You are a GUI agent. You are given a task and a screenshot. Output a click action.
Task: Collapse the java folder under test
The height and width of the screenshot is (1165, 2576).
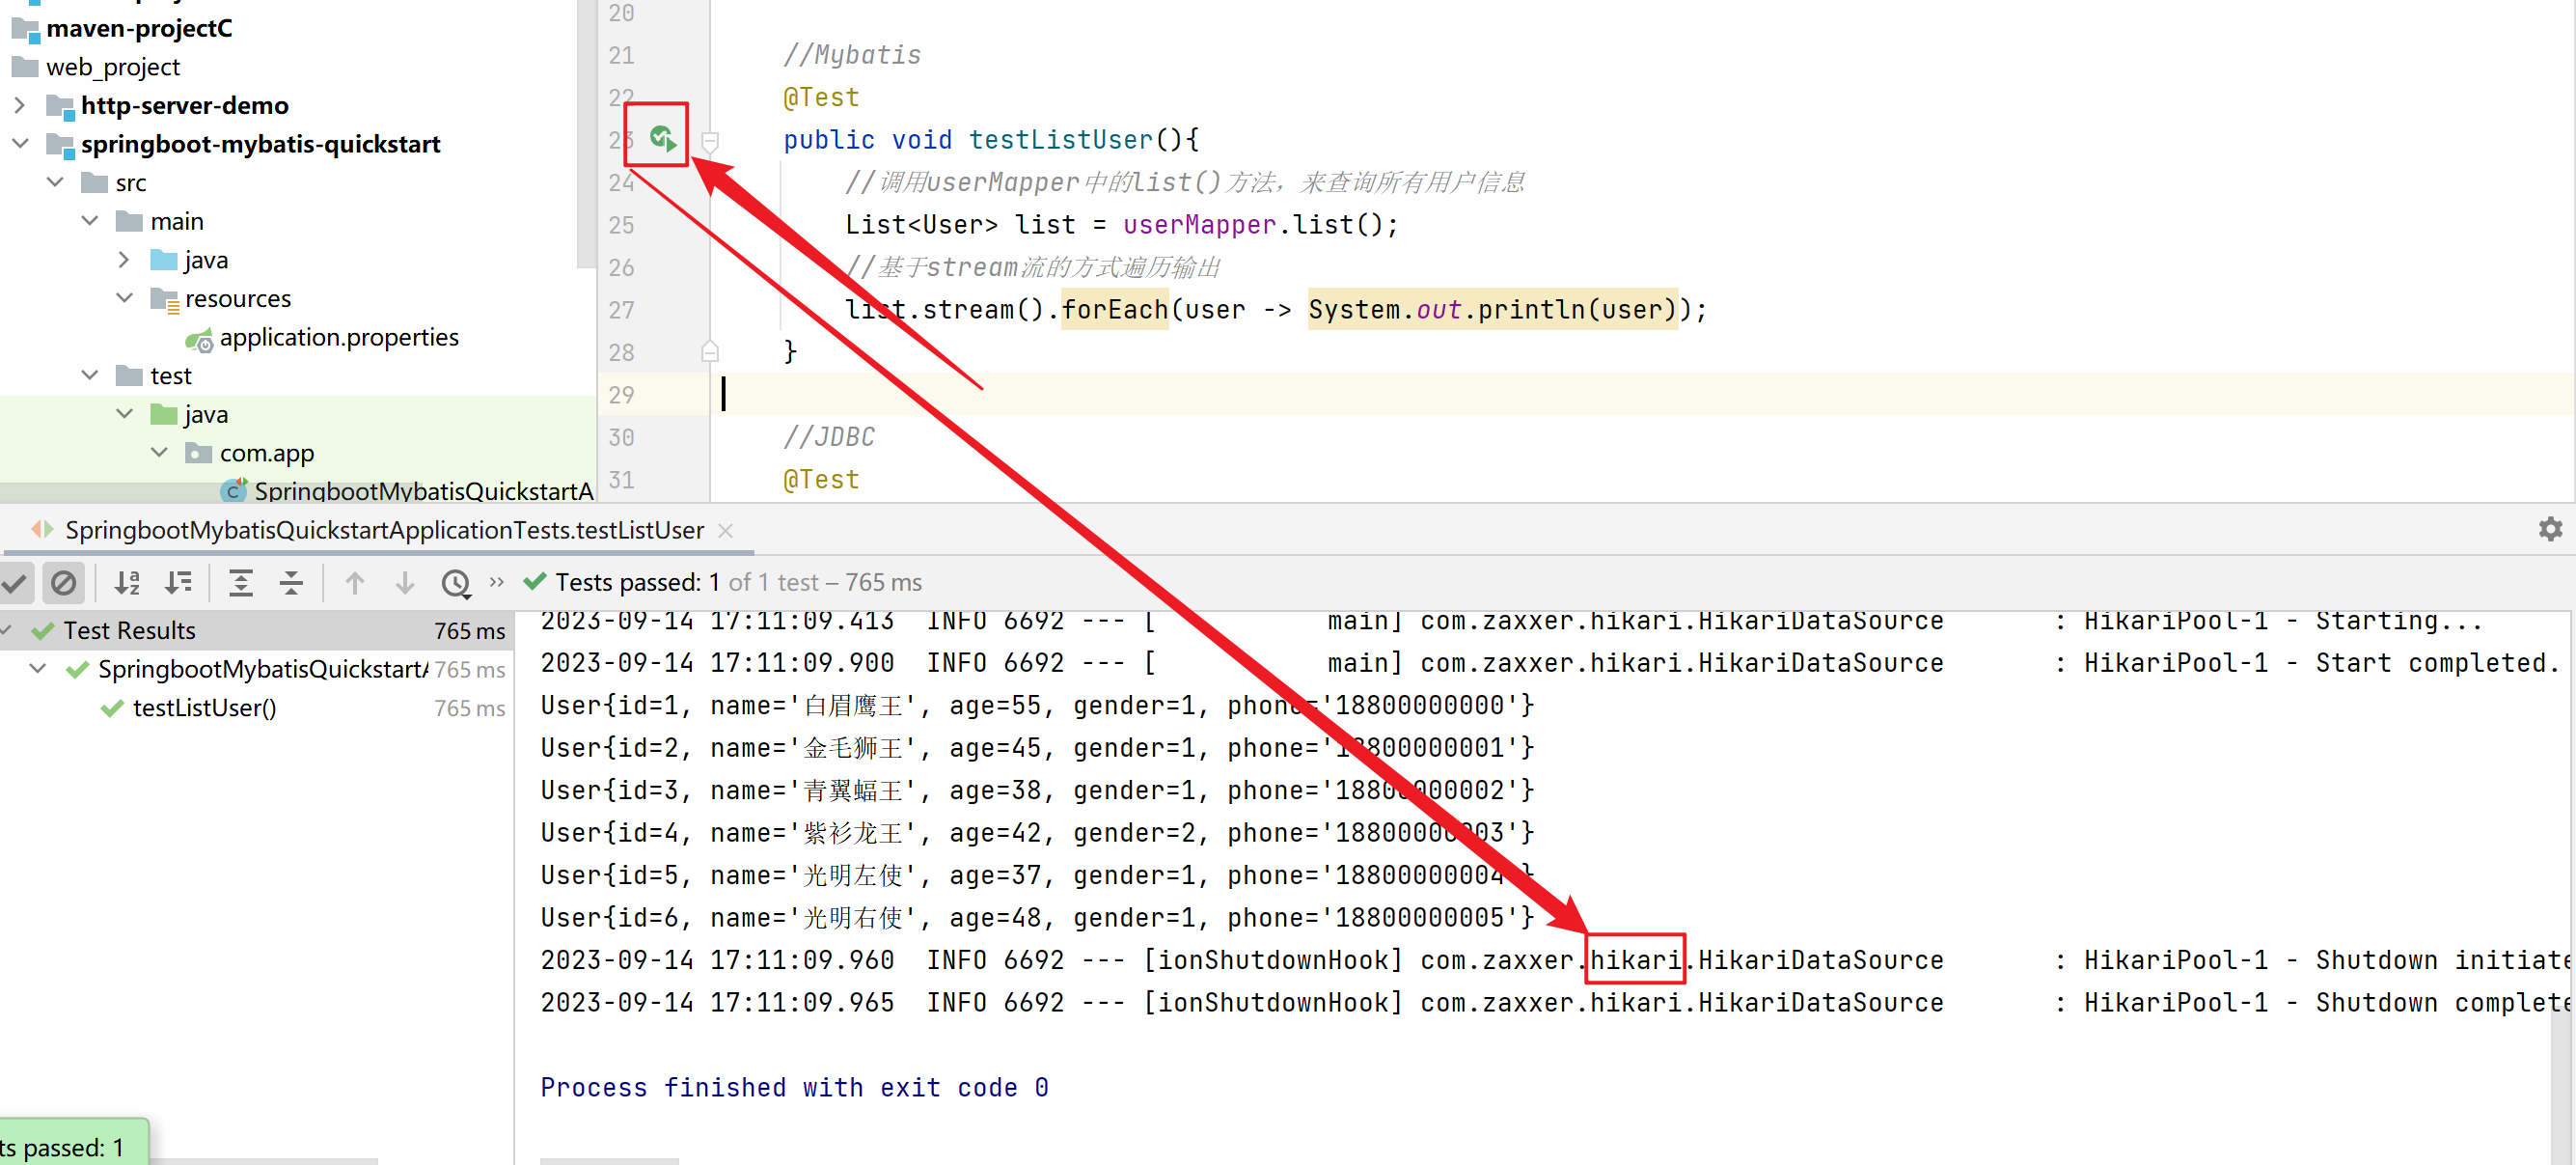[x=124, y=414]
